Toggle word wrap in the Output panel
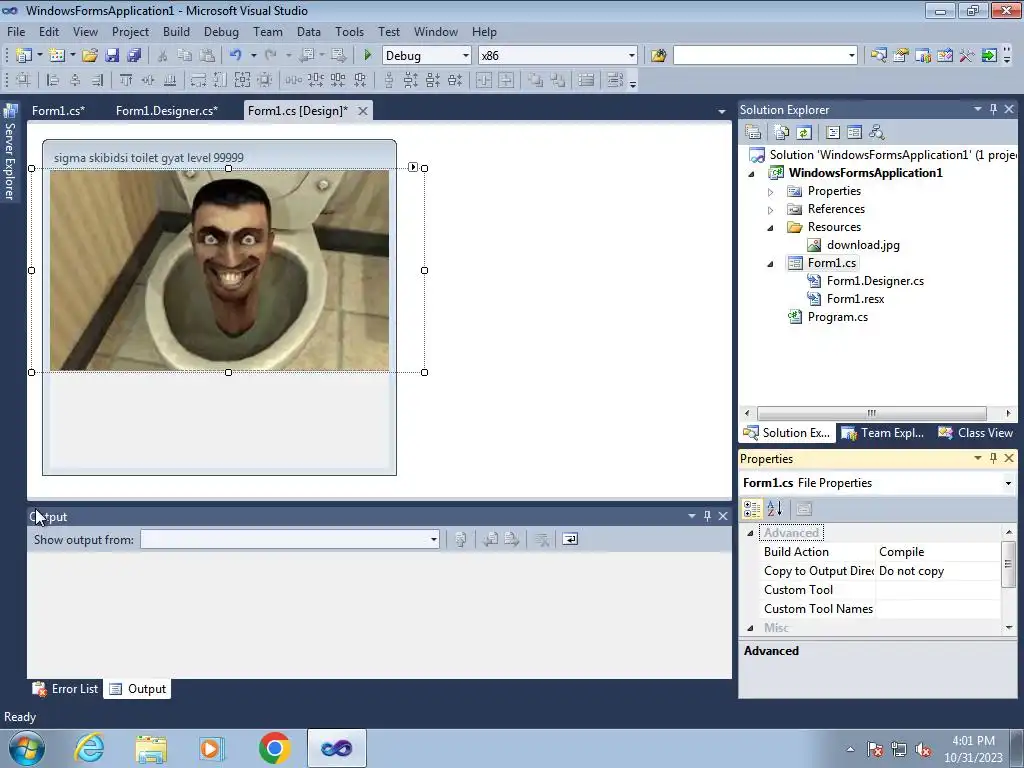 (570, 539)
